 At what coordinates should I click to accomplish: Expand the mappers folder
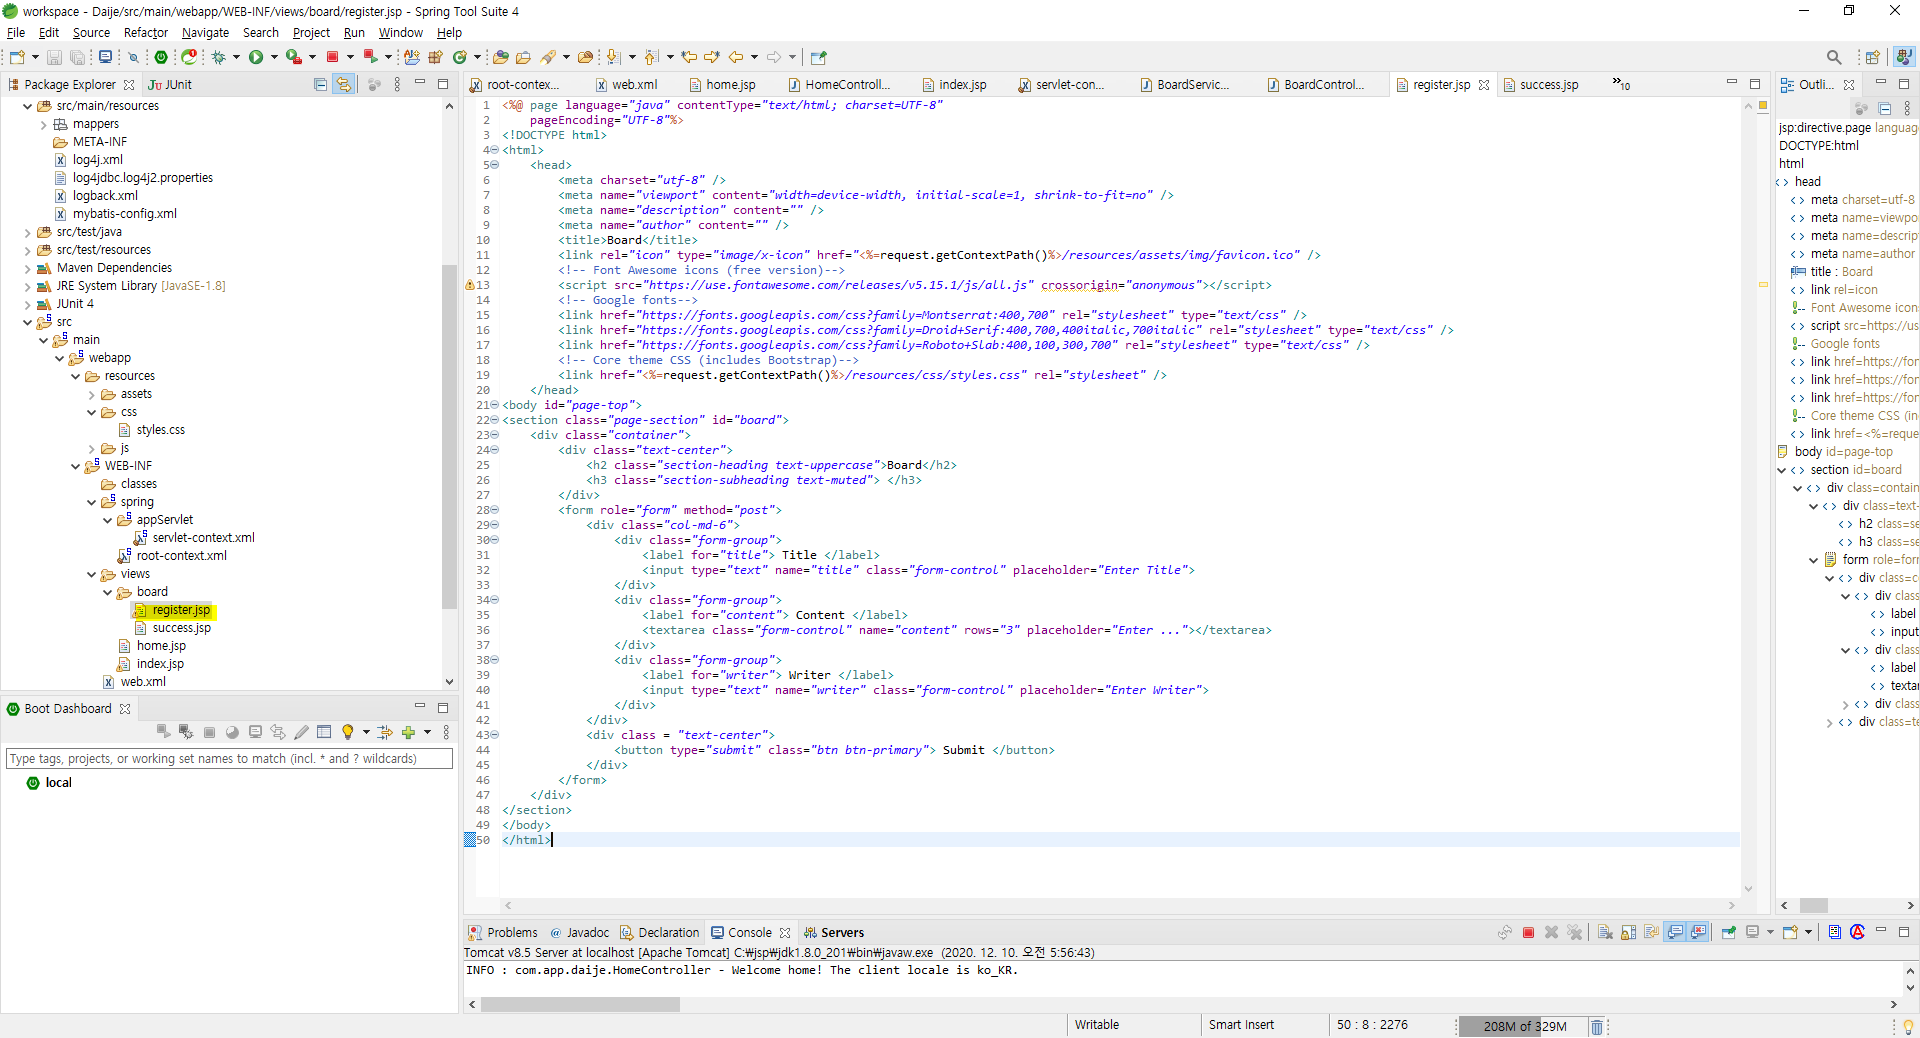43,124
